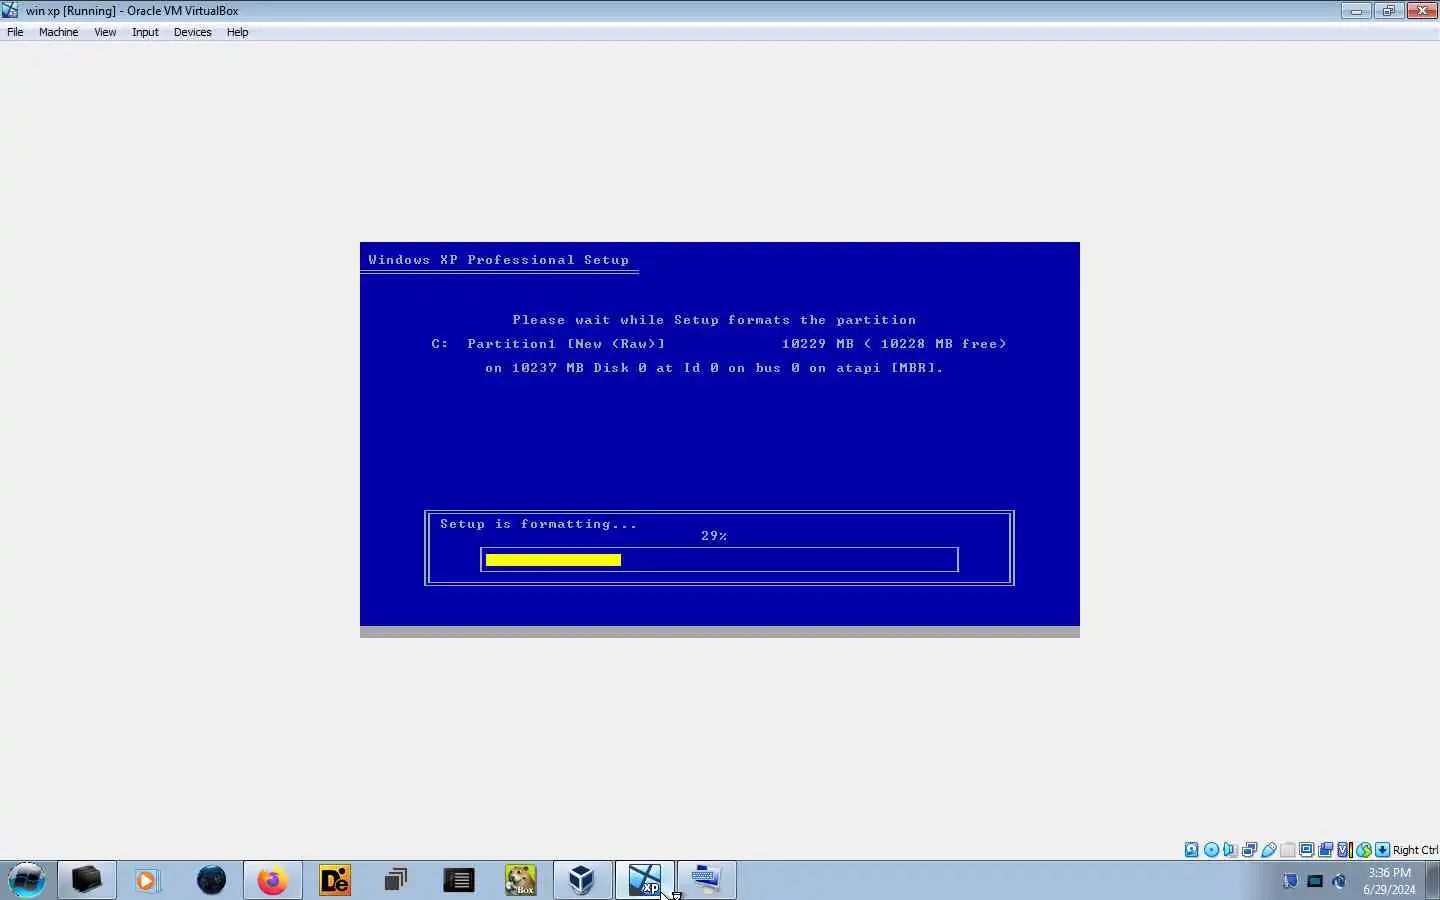This screenshot has height=900, width=1440.
Task: Click the mouse integration status icon
Action: click(1364, 850)
